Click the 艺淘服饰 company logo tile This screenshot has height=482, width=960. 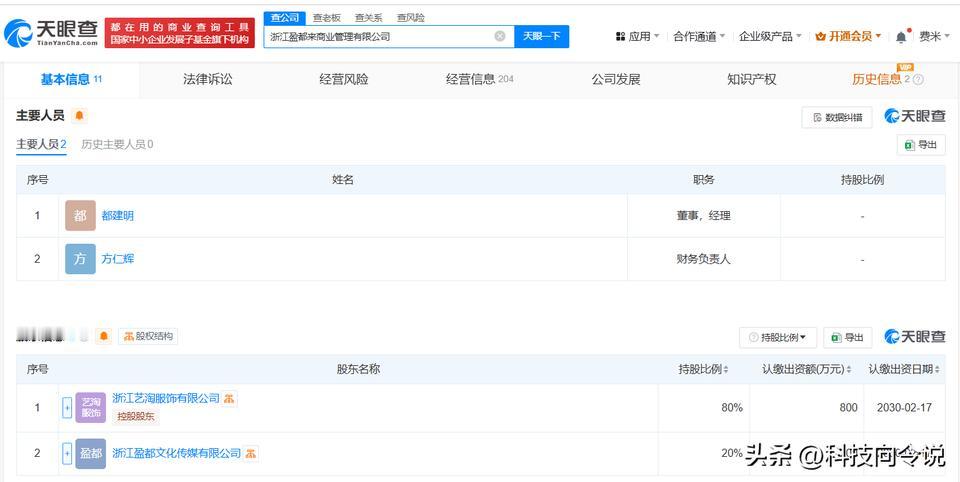tap(91, 407)
